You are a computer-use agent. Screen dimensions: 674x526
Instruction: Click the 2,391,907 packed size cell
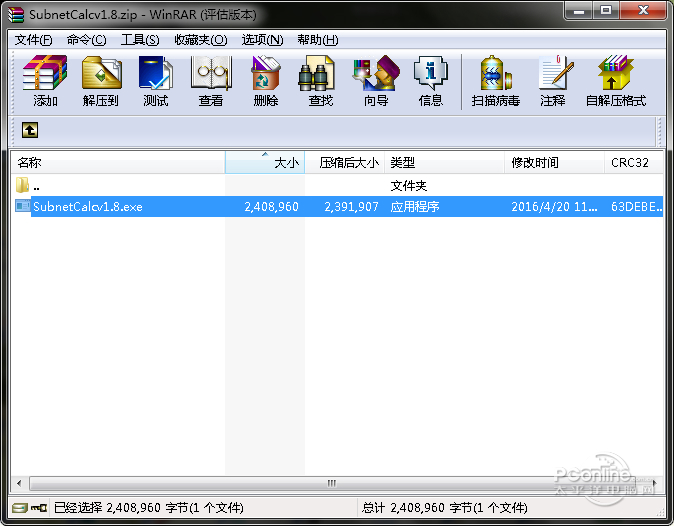point(351,207)
